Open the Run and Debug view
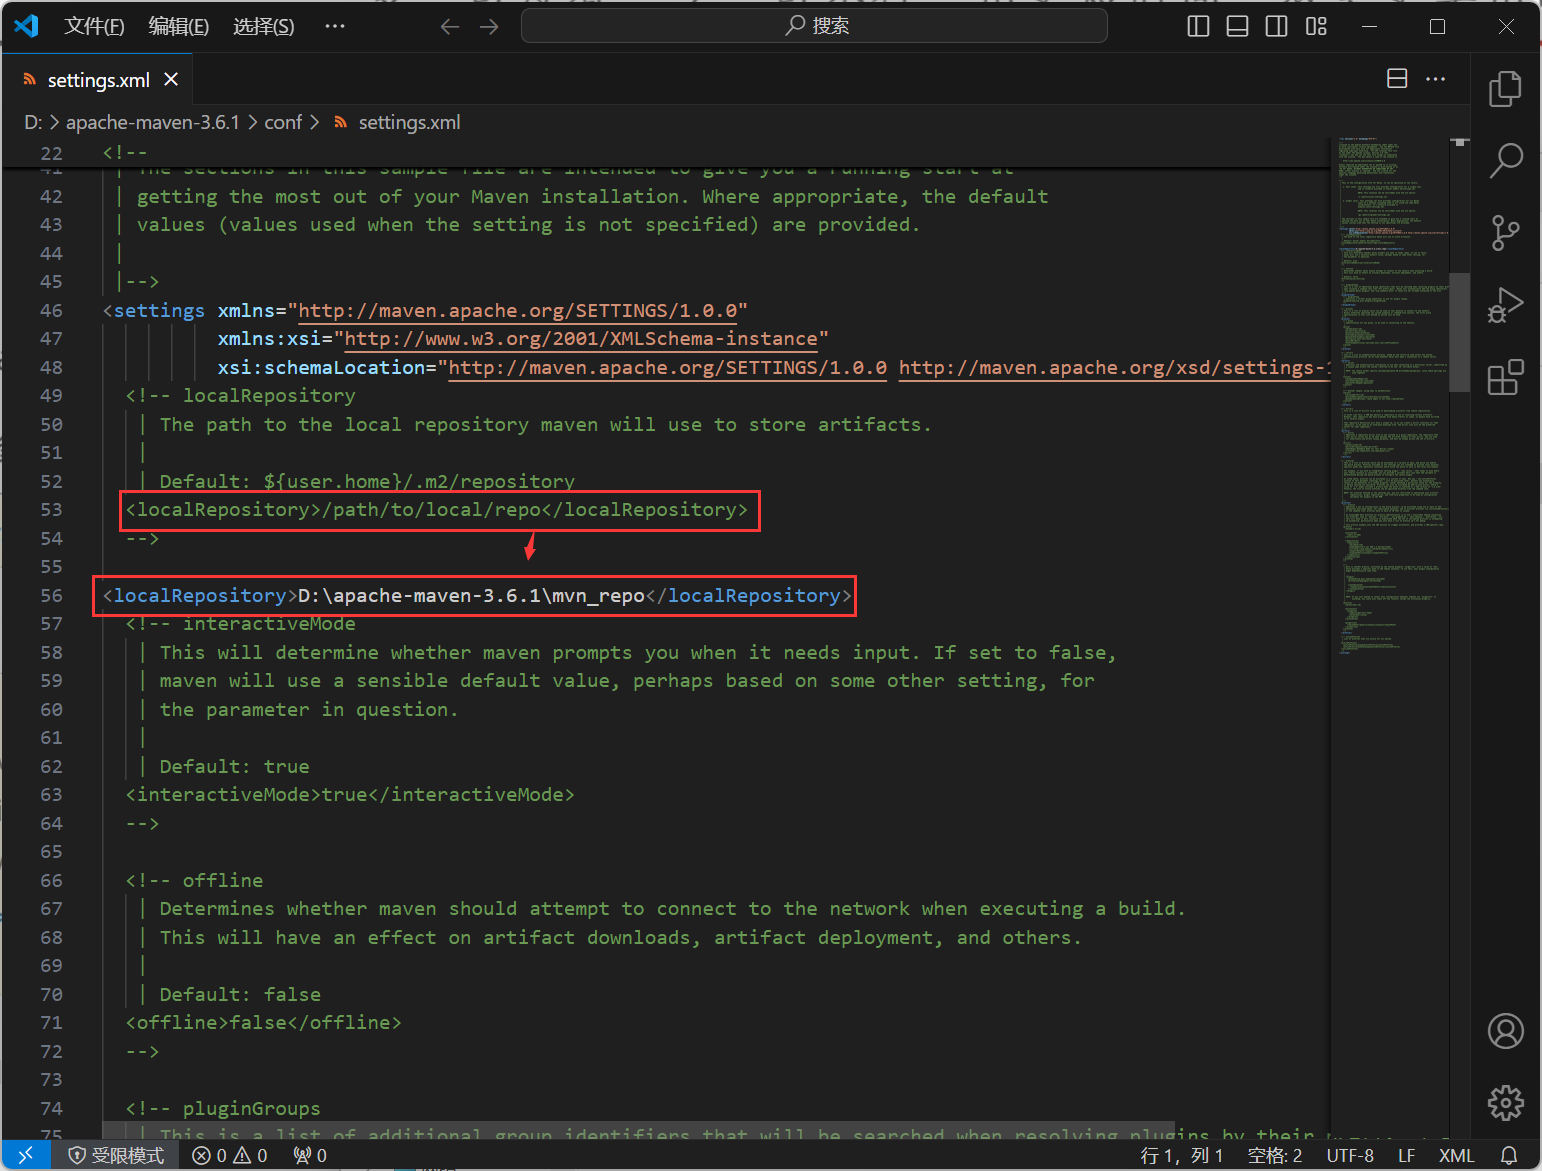The height and width of the screenshot is (1171, 1542). (x=1505, y=305)
